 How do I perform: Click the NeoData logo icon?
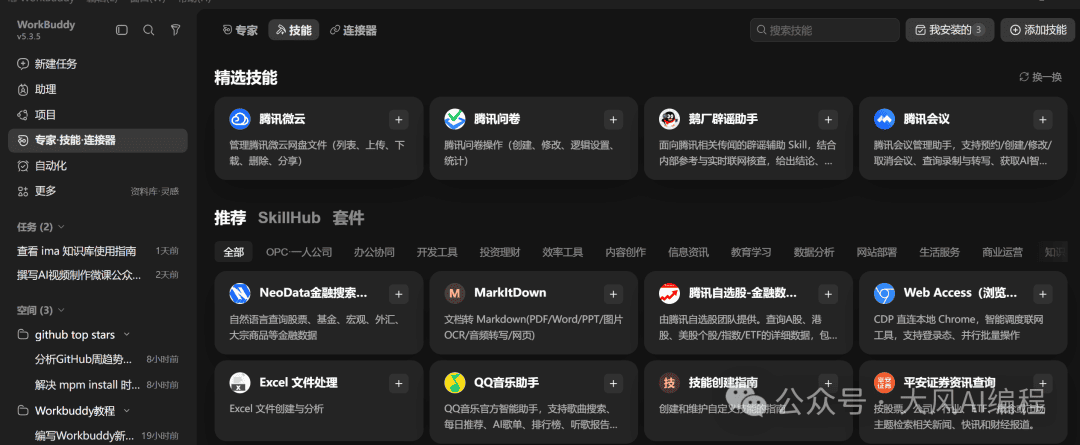click(240, 294)
